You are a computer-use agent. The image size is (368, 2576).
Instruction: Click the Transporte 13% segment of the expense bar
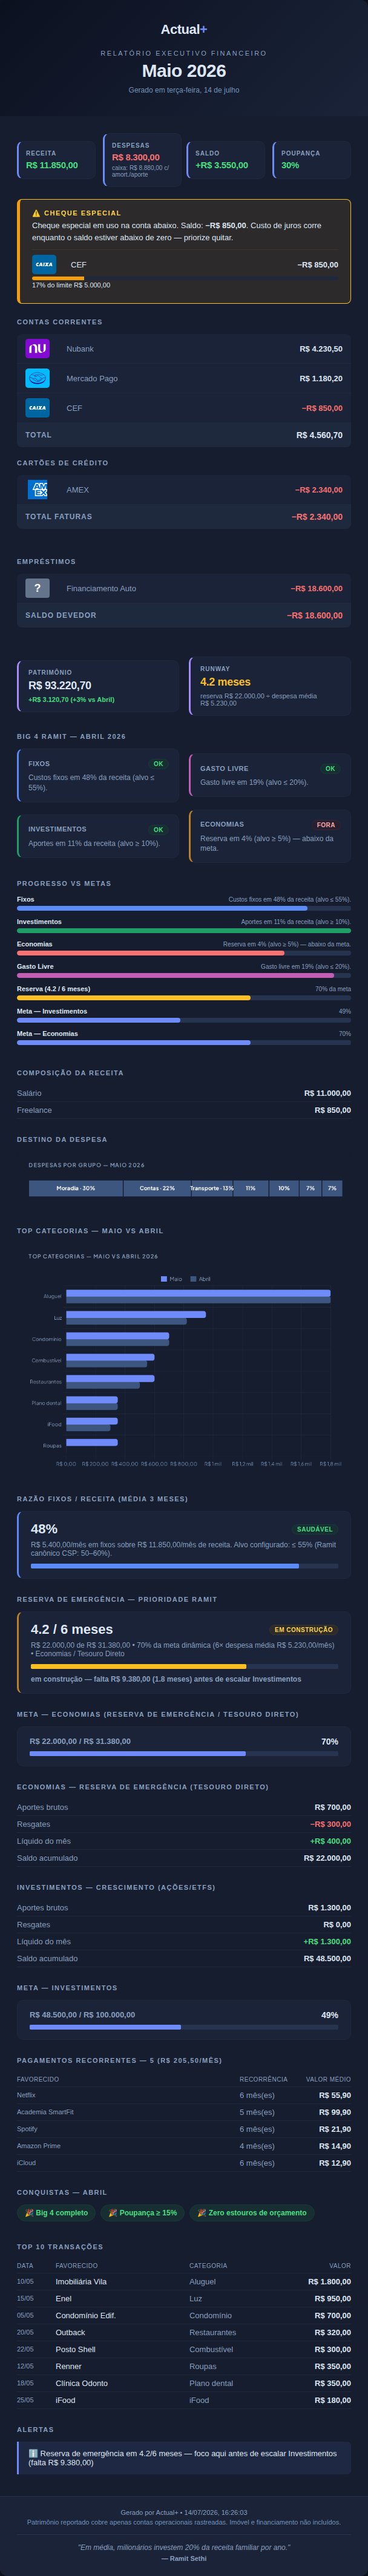212,1188
